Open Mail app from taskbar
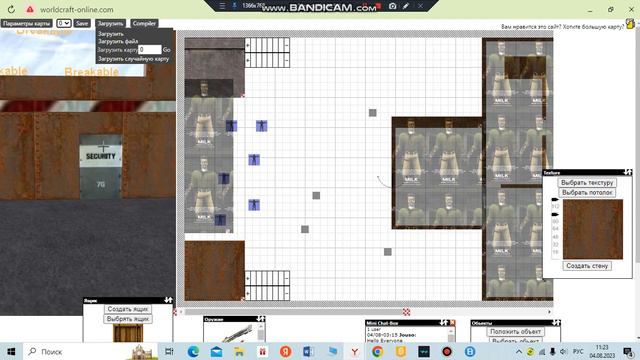This screenshot has height=360, width=640. point(216,351)
